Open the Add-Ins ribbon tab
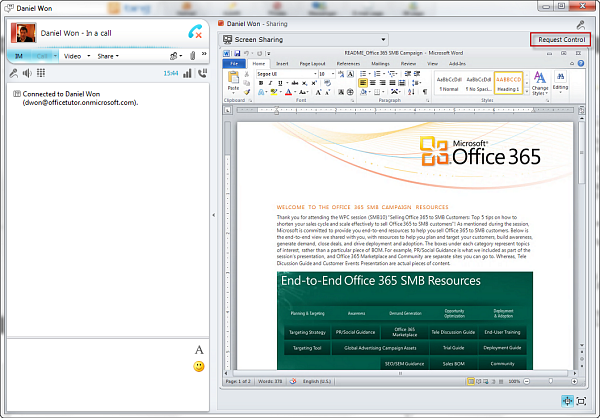The image size is (600, 418). [x=457, y=64]
